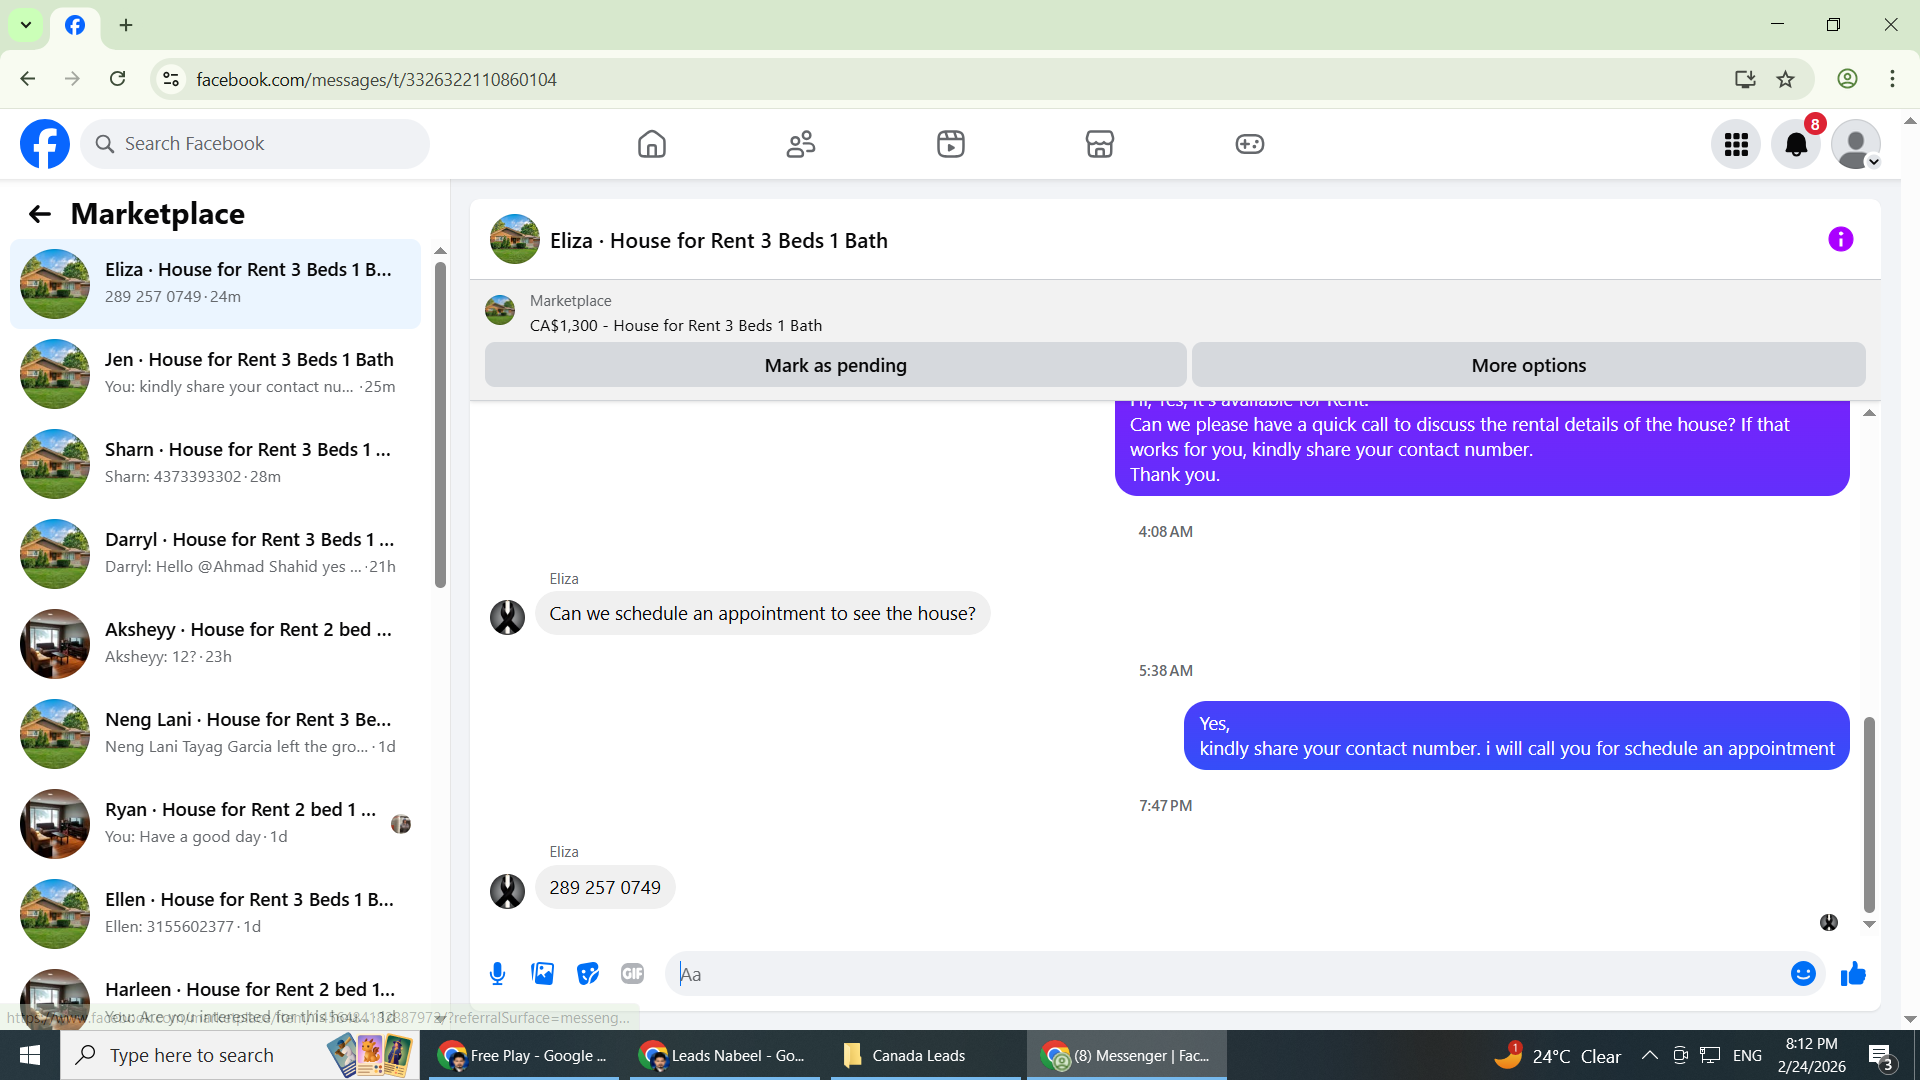Viewport: 1920px width, 1080px height.
Task: Attach a photo using the image icon
Action: [x=542, y=974]
